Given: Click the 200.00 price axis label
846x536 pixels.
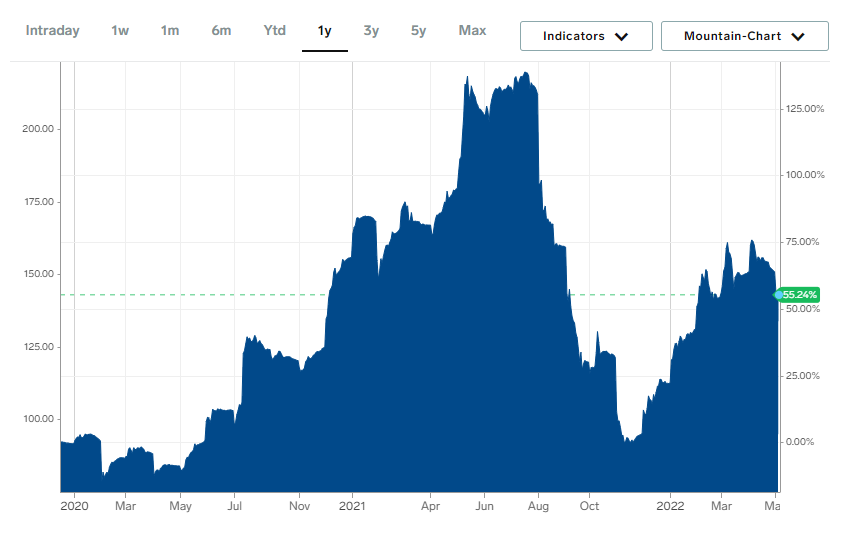Looking at the screenshot, I should (x=37, y=129).
